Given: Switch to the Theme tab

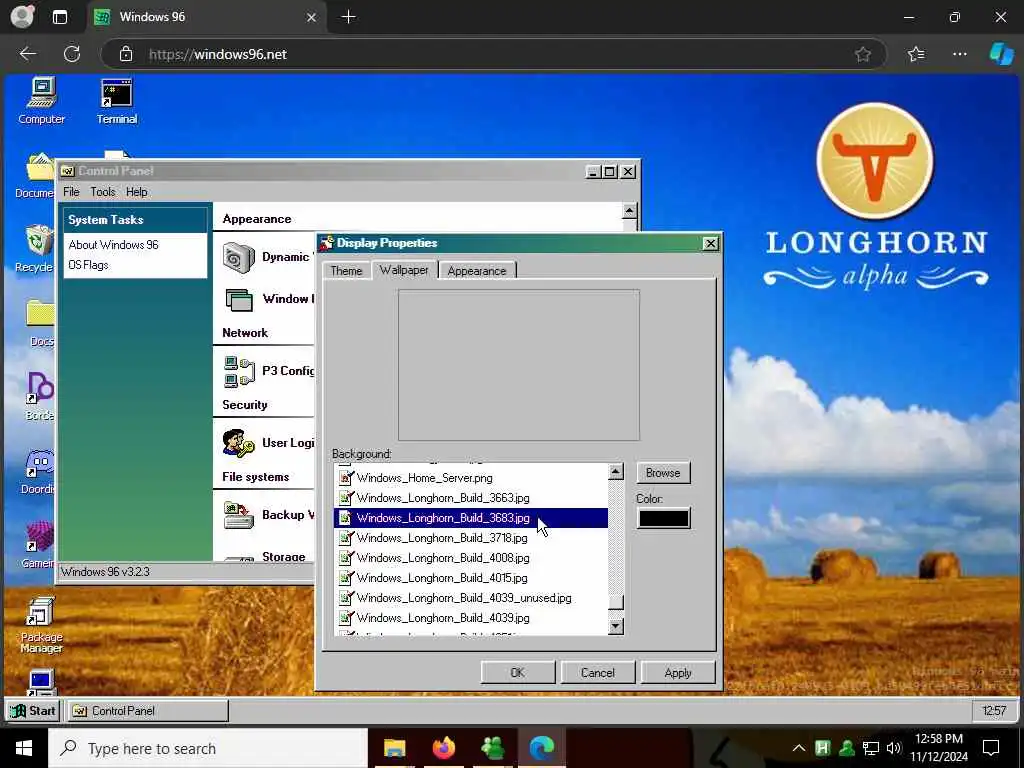Looking at the screenshot, I should [346, 270].
